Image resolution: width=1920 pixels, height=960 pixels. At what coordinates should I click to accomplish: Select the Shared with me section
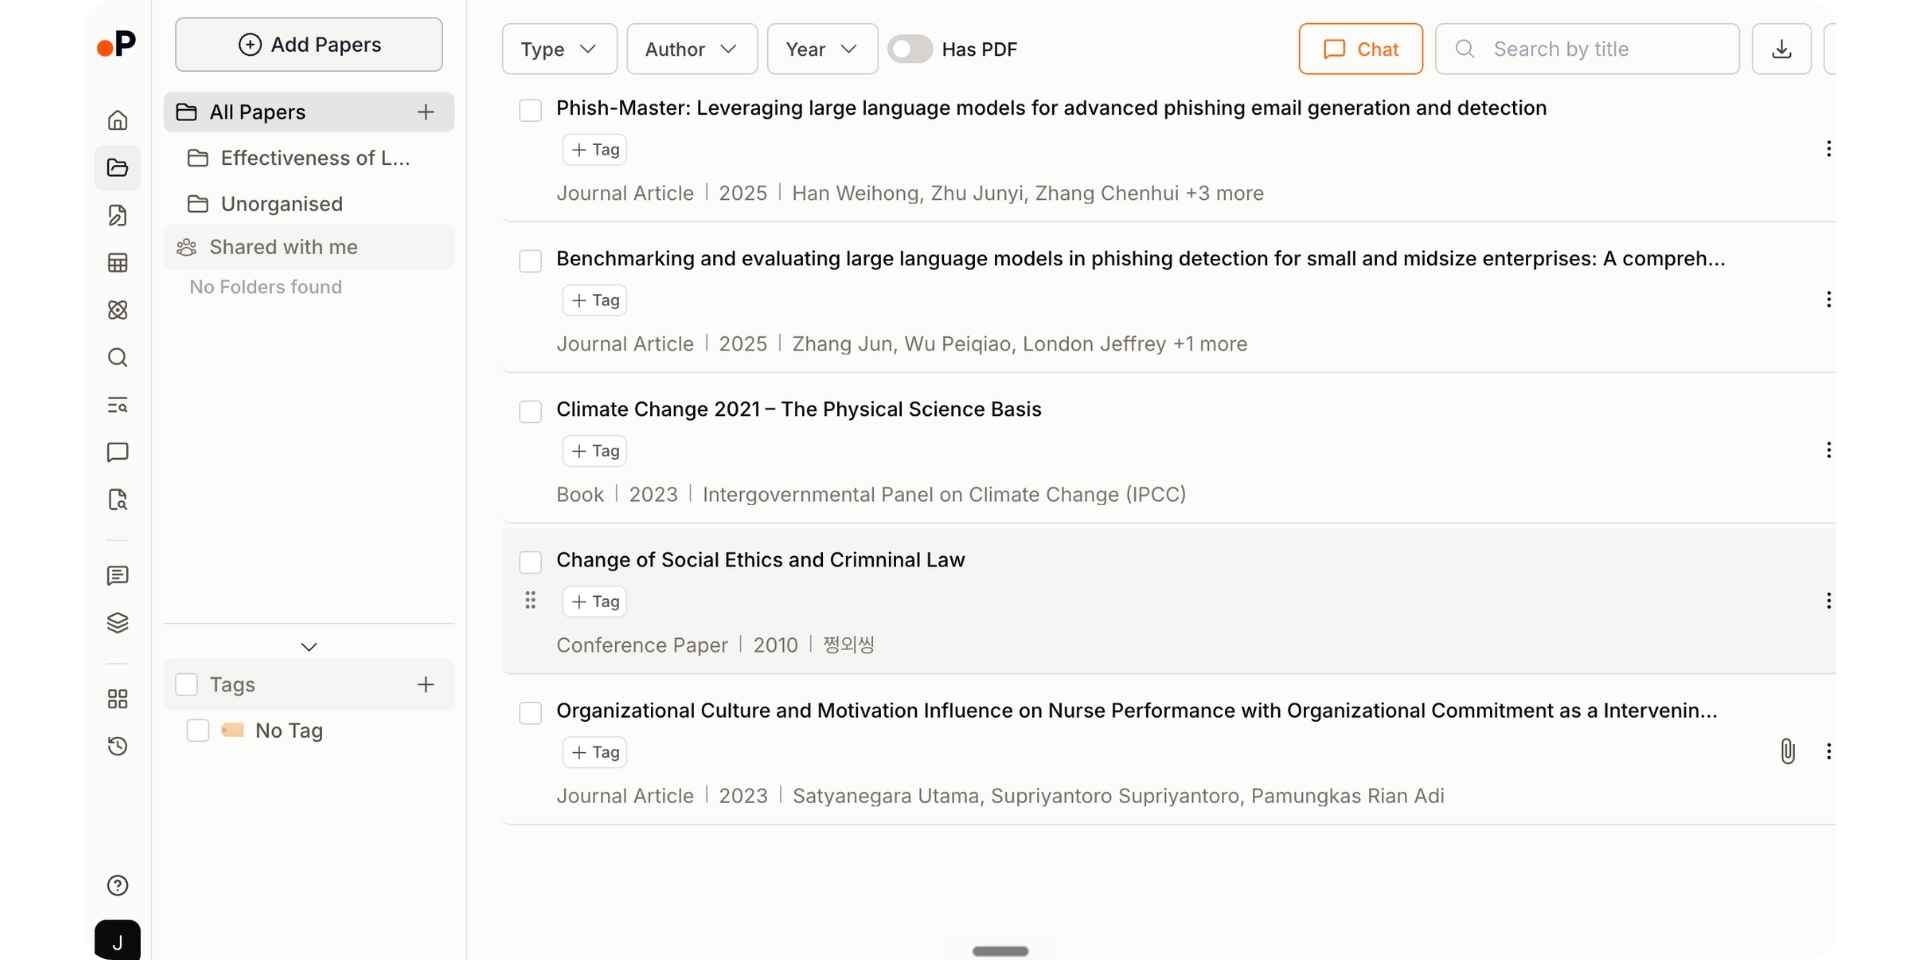click(x=309, y=247)
